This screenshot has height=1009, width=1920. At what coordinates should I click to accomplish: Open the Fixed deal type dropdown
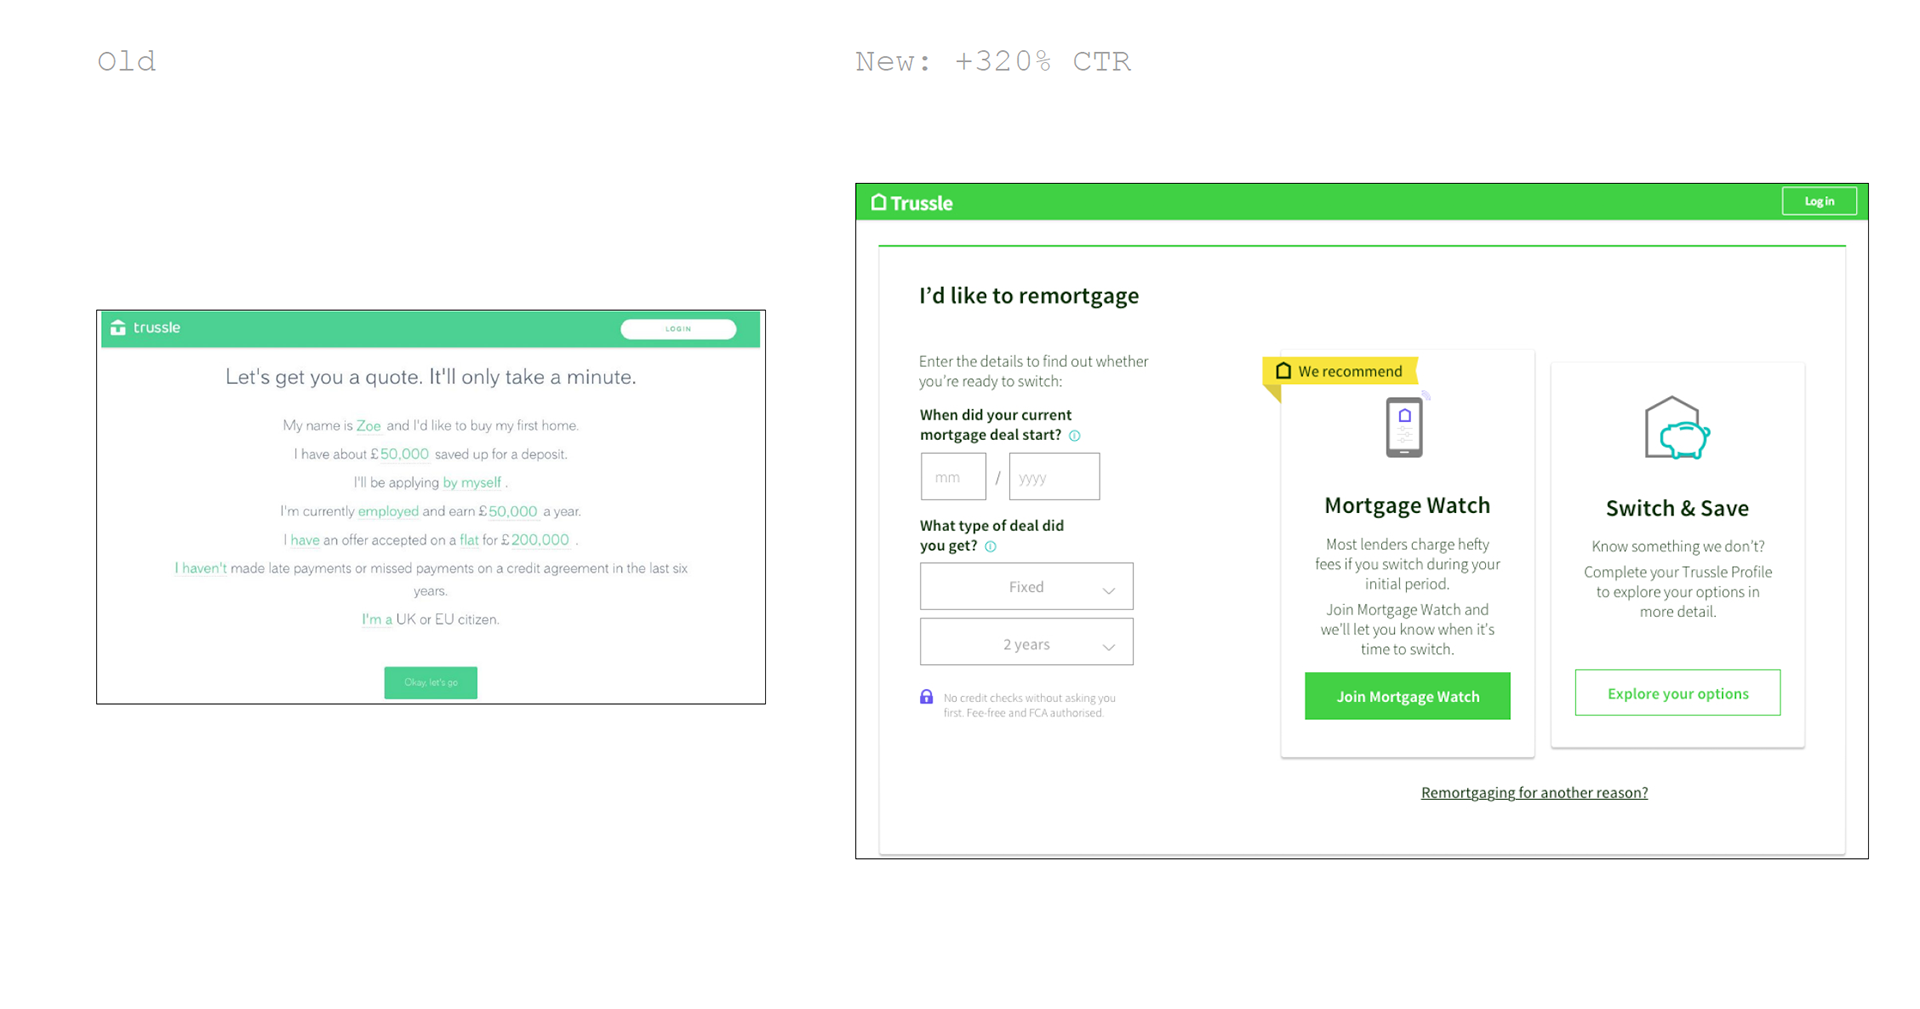(1026, 587)
